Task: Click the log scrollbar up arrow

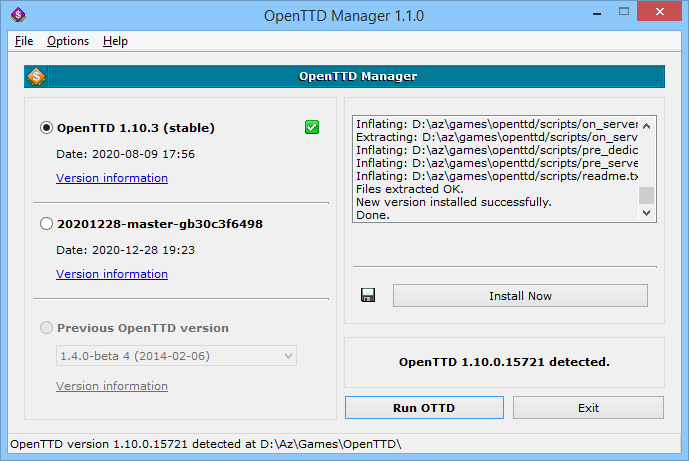Action: 646,127
